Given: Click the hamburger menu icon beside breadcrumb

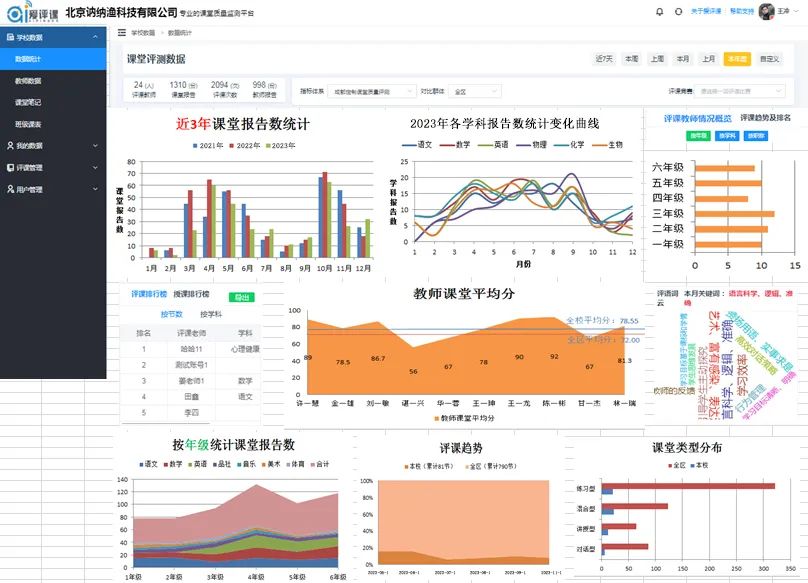Looking at the screenshot, I should tap(122, 33).
